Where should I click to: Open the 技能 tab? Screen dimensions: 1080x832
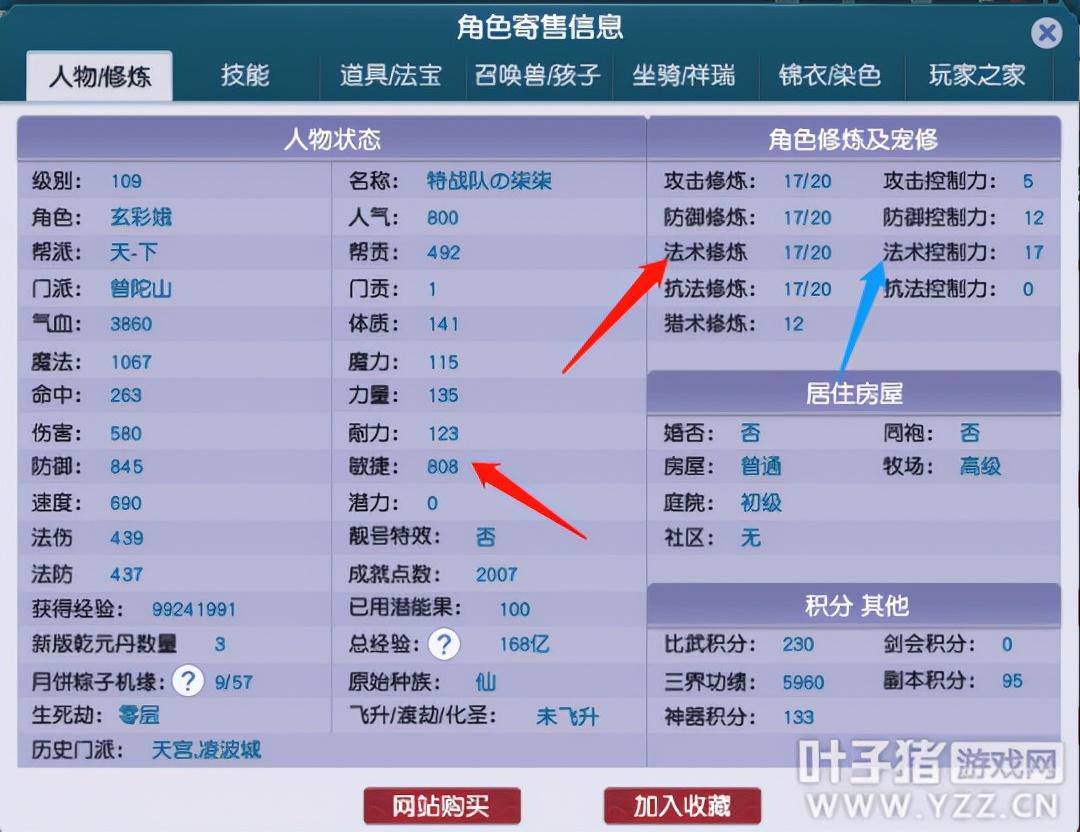pos(245,76)
